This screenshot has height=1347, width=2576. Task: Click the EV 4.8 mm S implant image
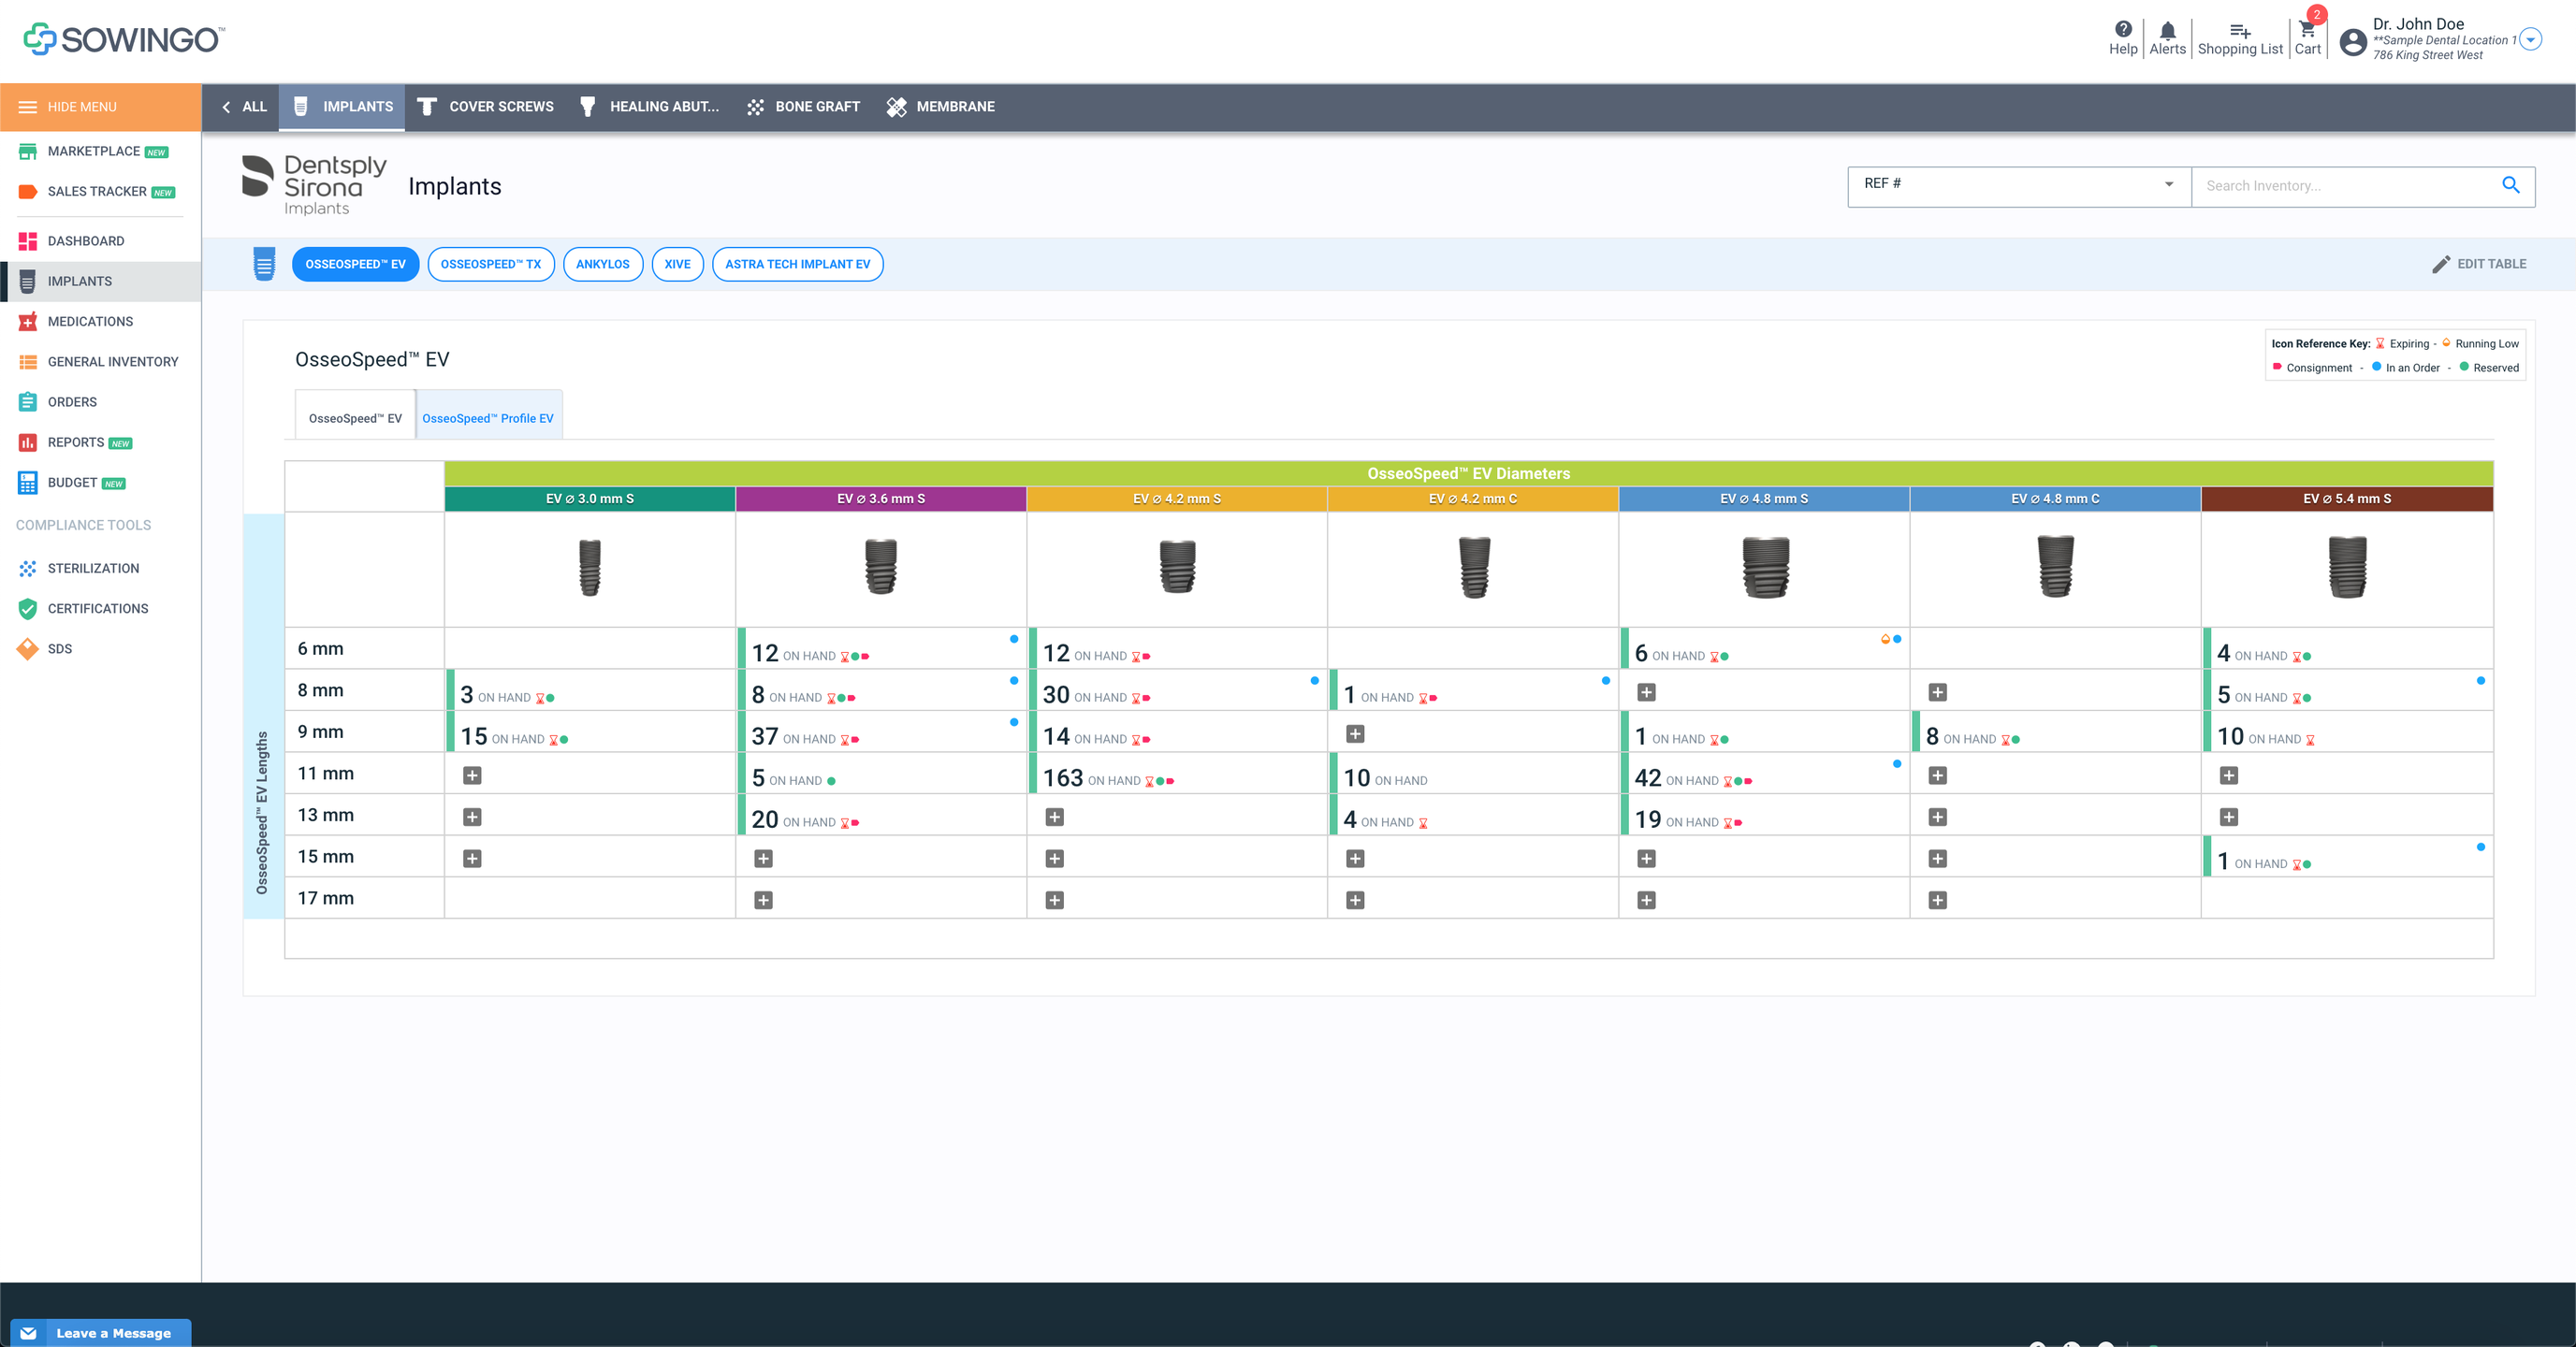(1765, 568)
